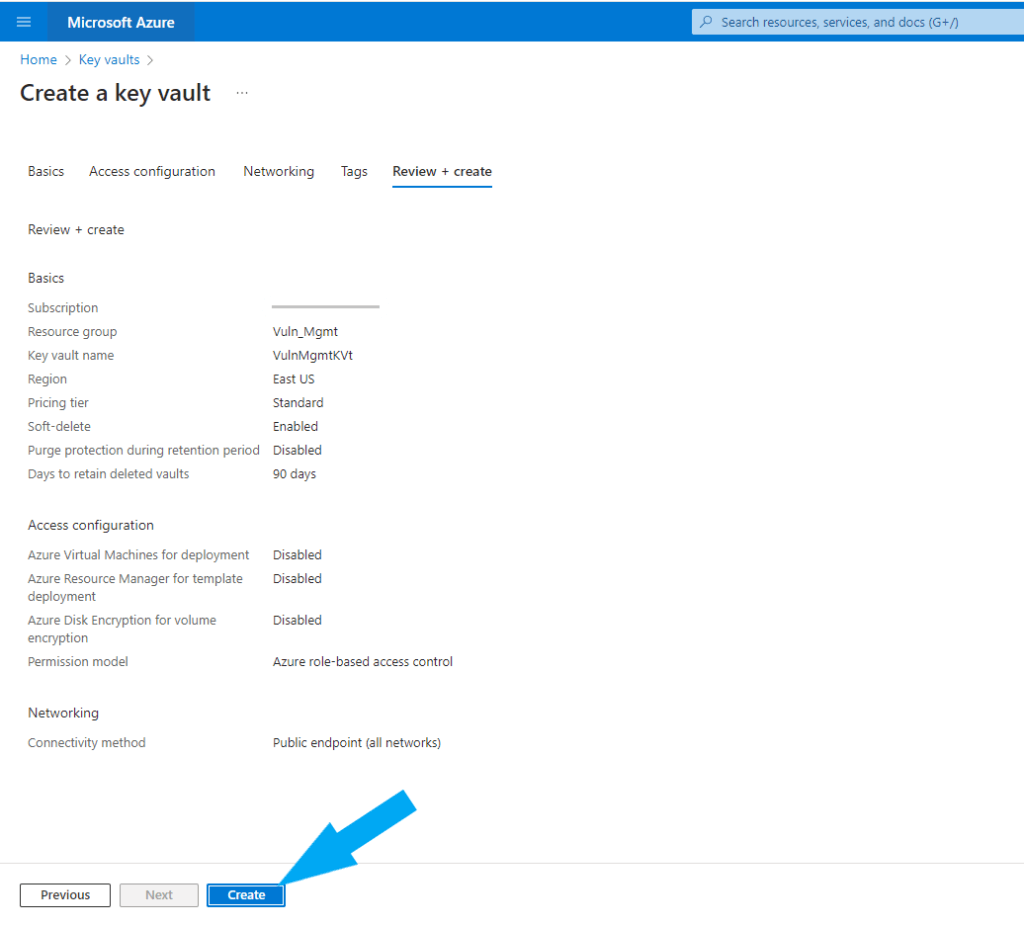Click the Previous button
1024x926 pixels.
click(65, 895)
